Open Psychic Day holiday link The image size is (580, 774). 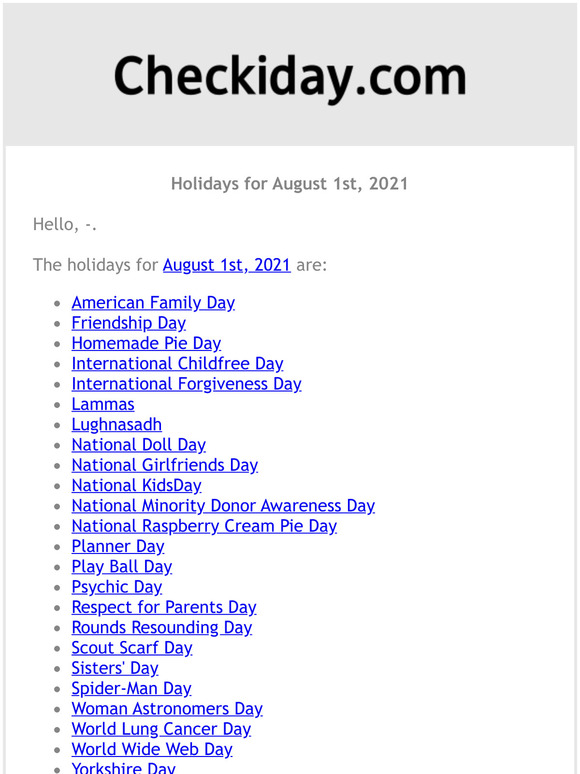click(116, 587)
